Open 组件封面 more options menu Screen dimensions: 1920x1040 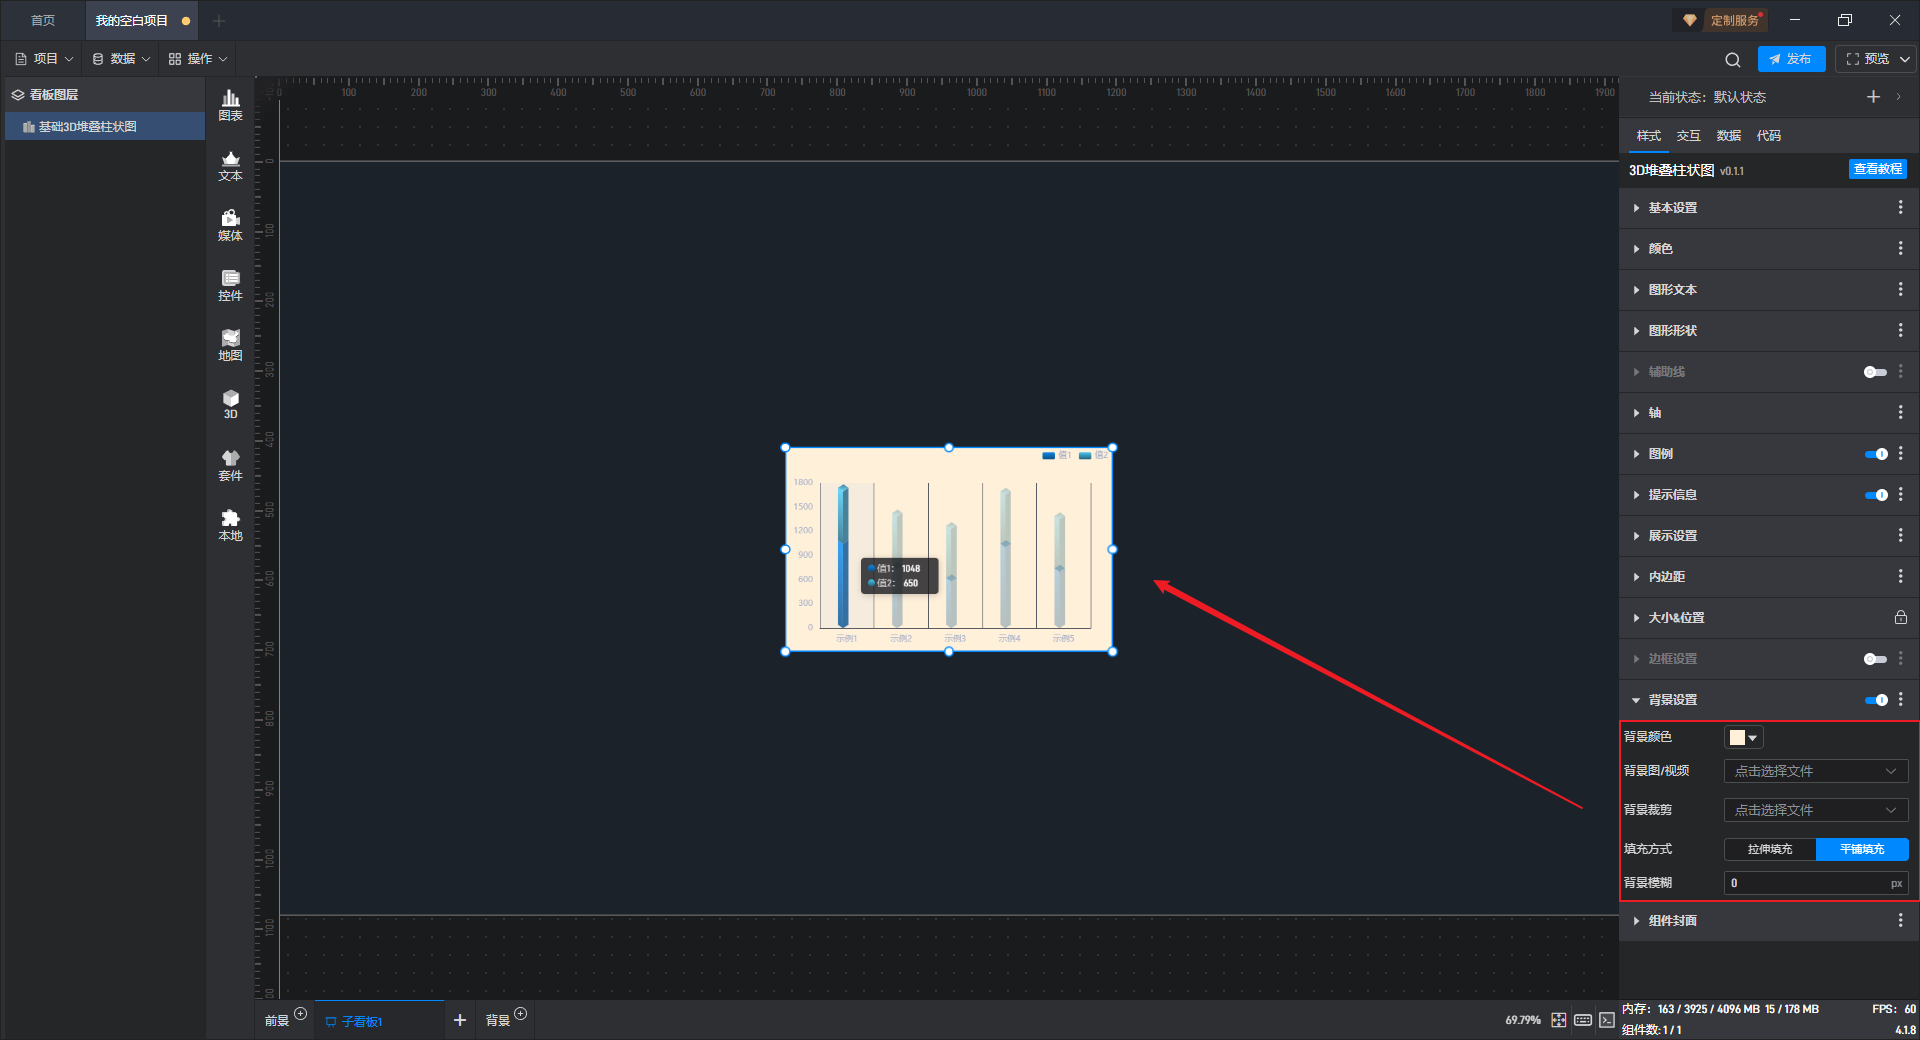tap(1900, 921)
